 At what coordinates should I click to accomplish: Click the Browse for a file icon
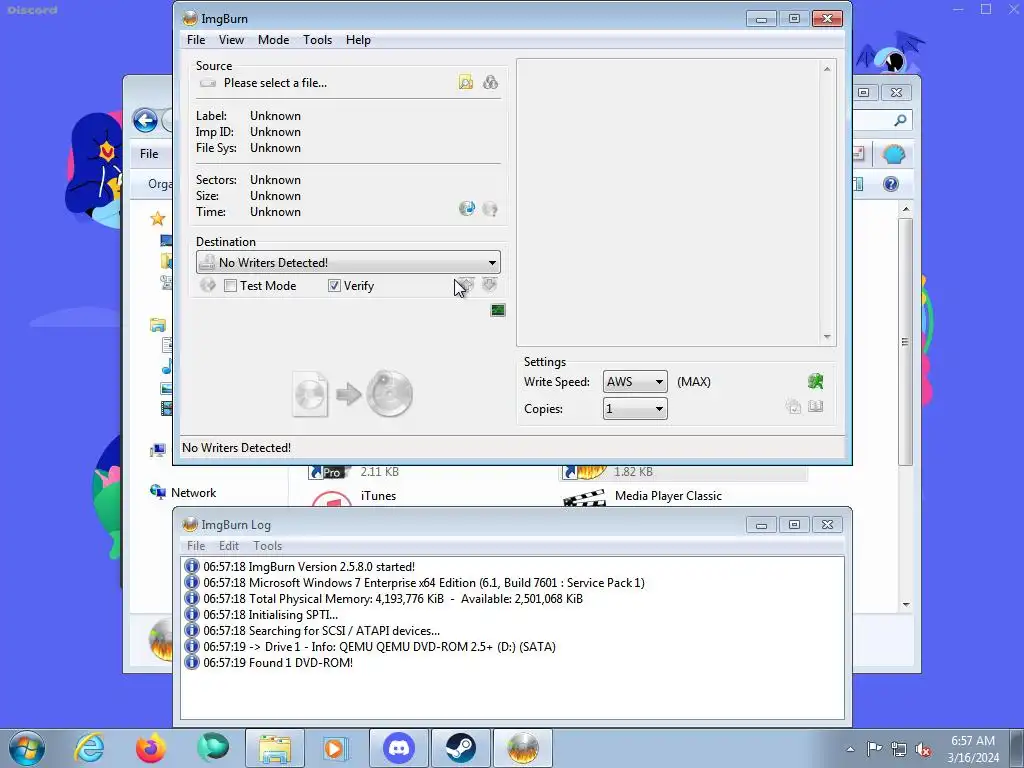(466, 82)
